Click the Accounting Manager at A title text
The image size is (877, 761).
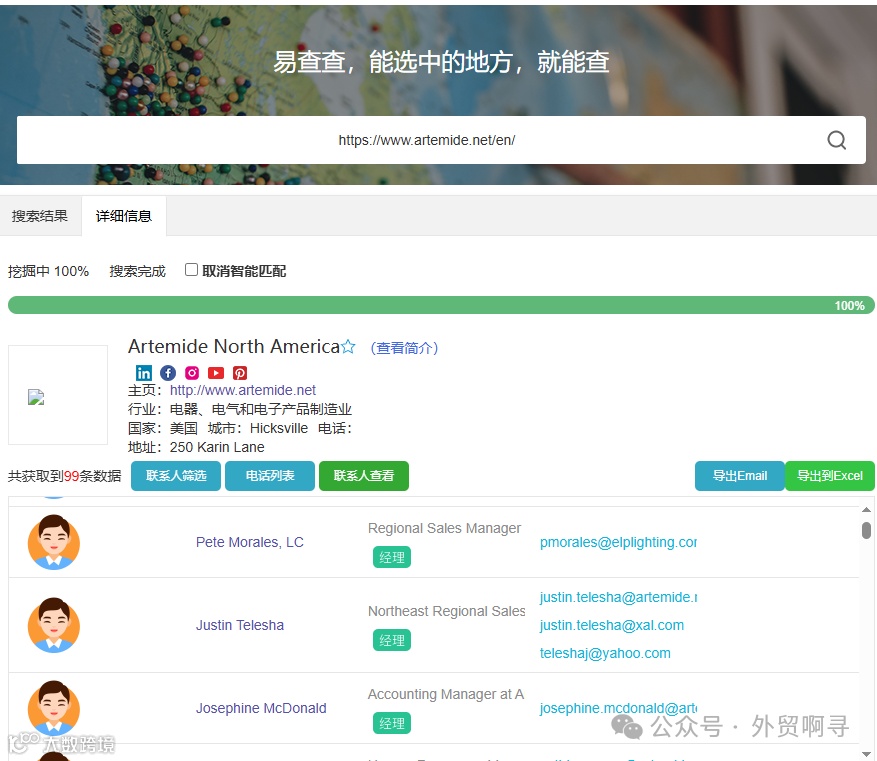pos(446,694)
